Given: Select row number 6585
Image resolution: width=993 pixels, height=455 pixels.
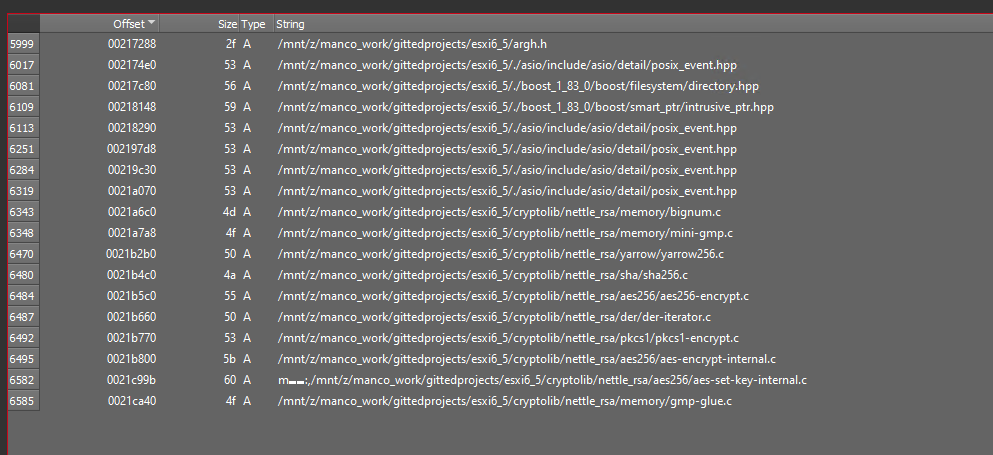Looking at the screenshot, I should click(x=23, y=401).
